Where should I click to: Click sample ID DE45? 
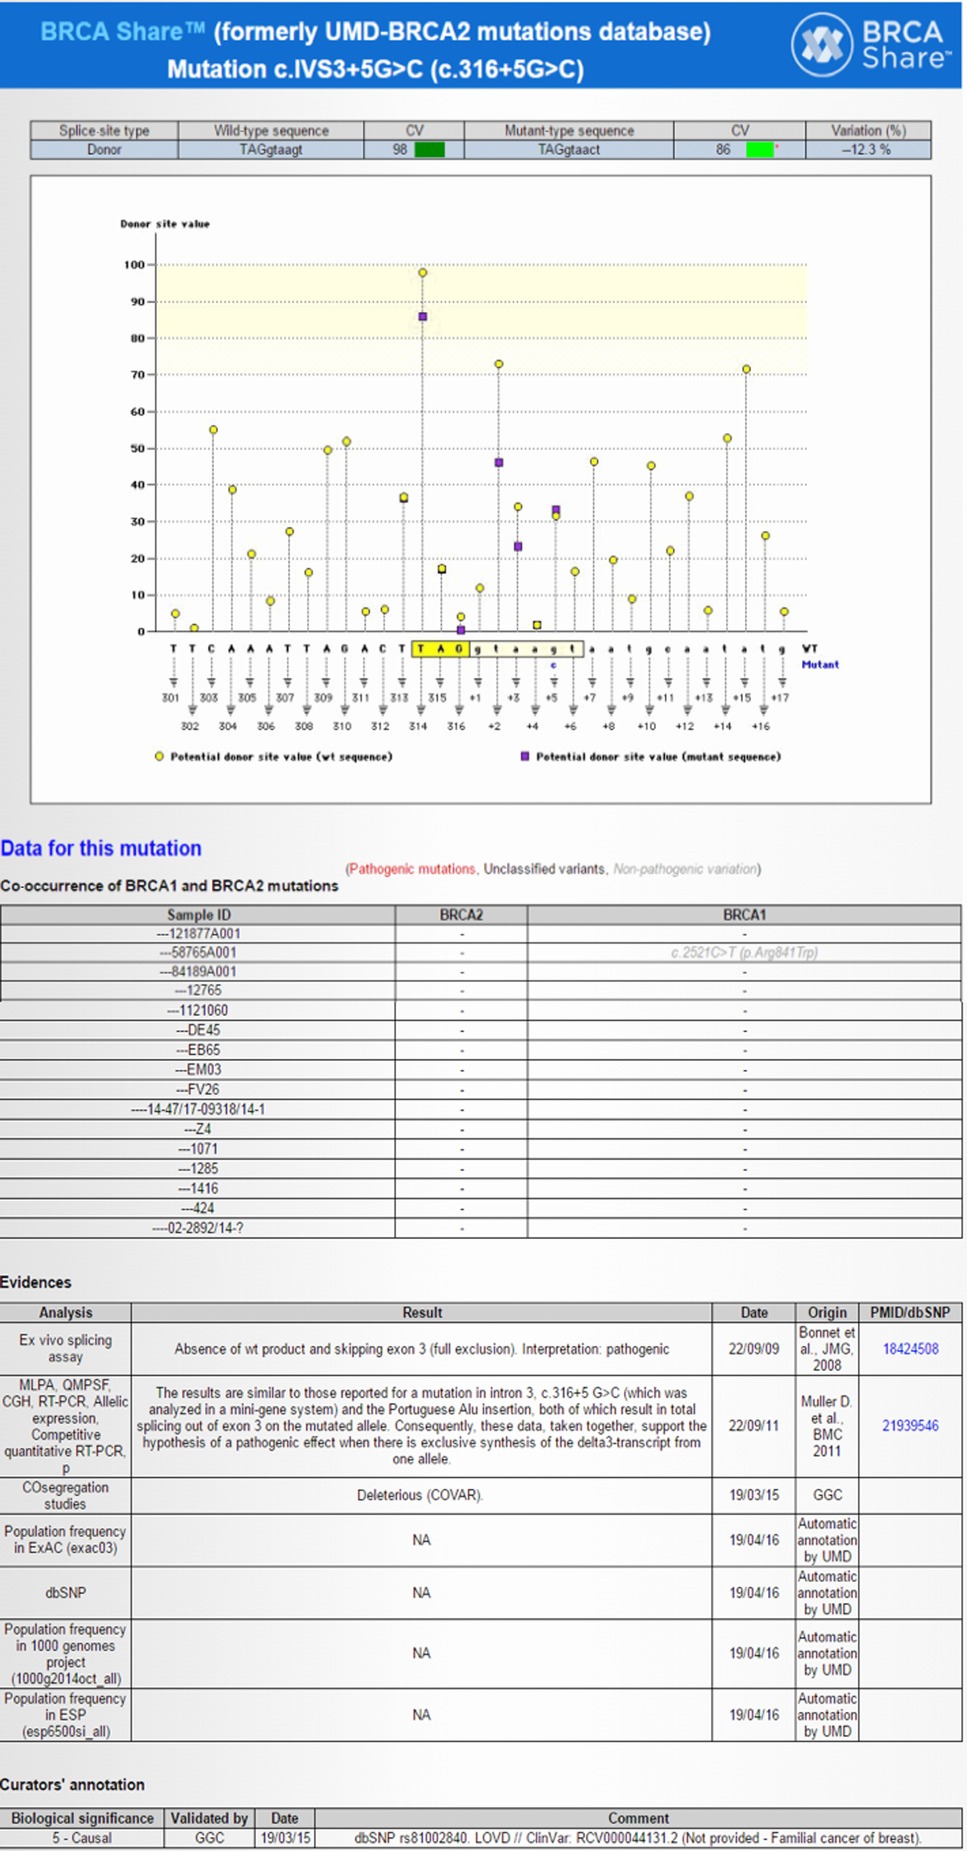click(199, 1031)
